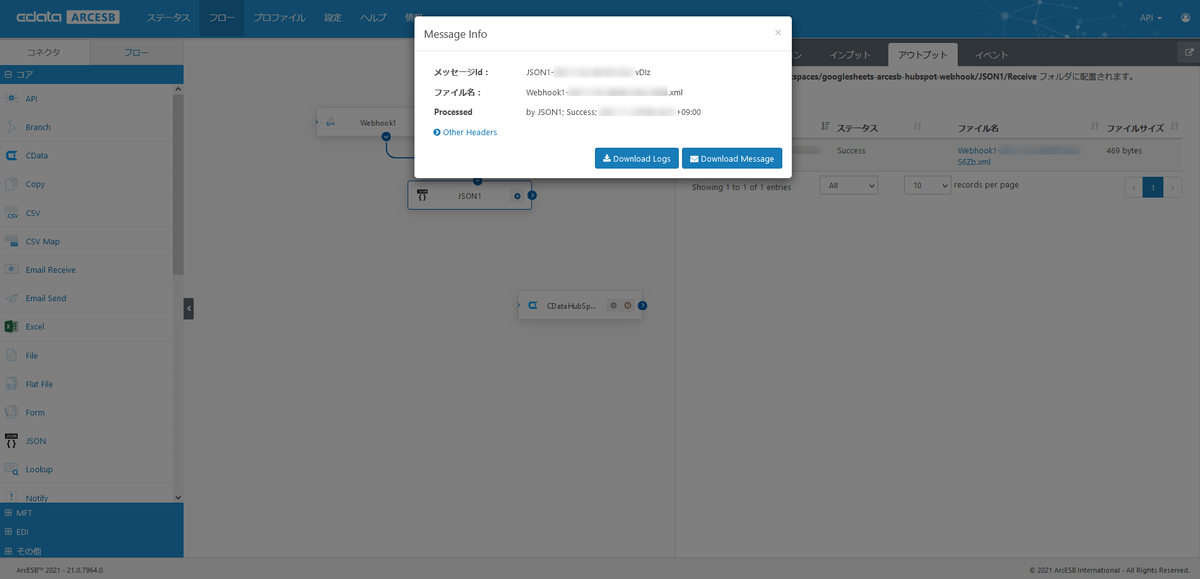Click the output arrow on JSON1 node

click(532, 196)
